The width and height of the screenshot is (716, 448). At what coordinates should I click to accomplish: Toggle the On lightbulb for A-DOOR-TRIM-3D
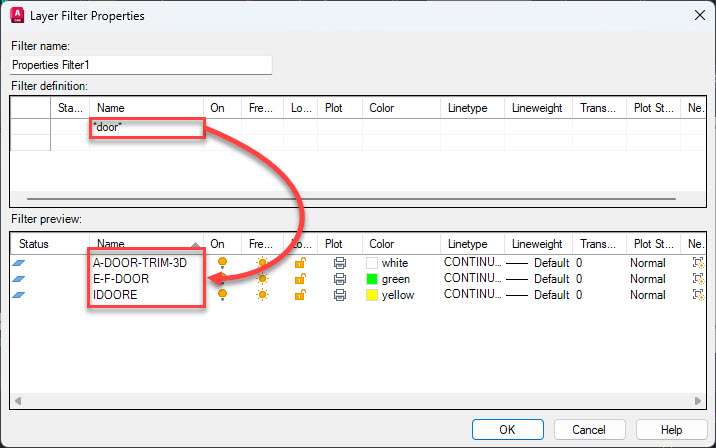coord(222,263)
